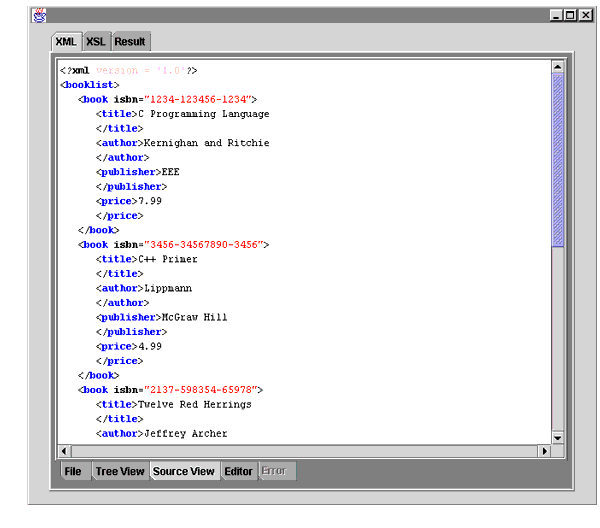
Task: Select the File tab at bottom
Action: [x=73, y=471]
